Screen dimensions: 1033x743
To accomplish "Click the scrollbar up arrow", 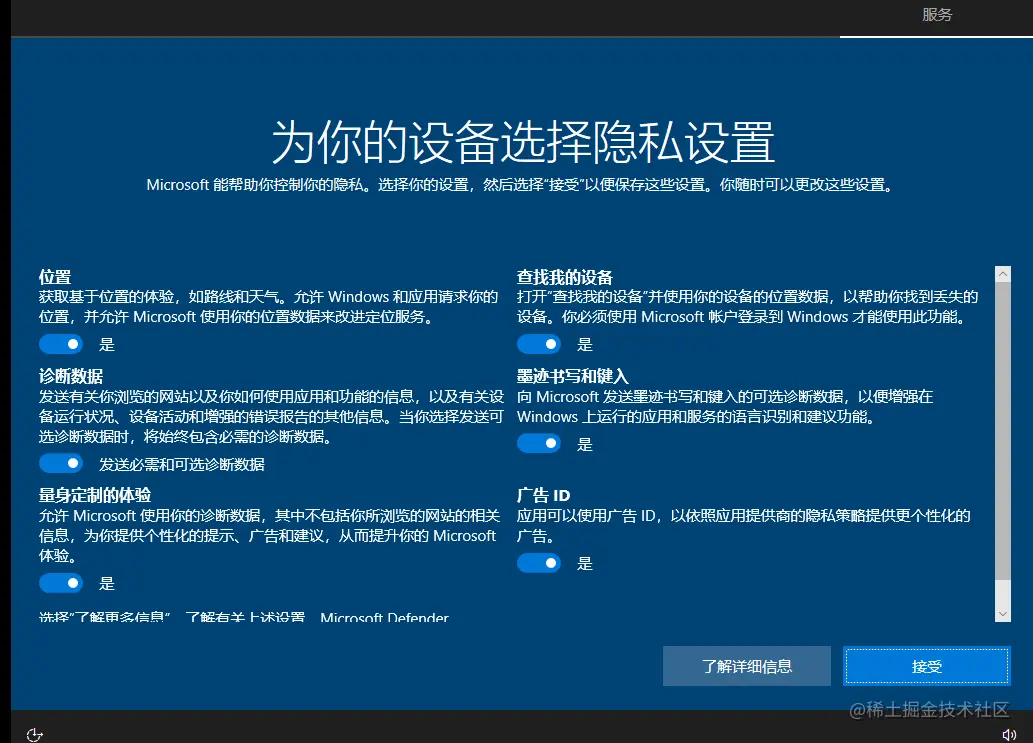I will pos(1003,271).
